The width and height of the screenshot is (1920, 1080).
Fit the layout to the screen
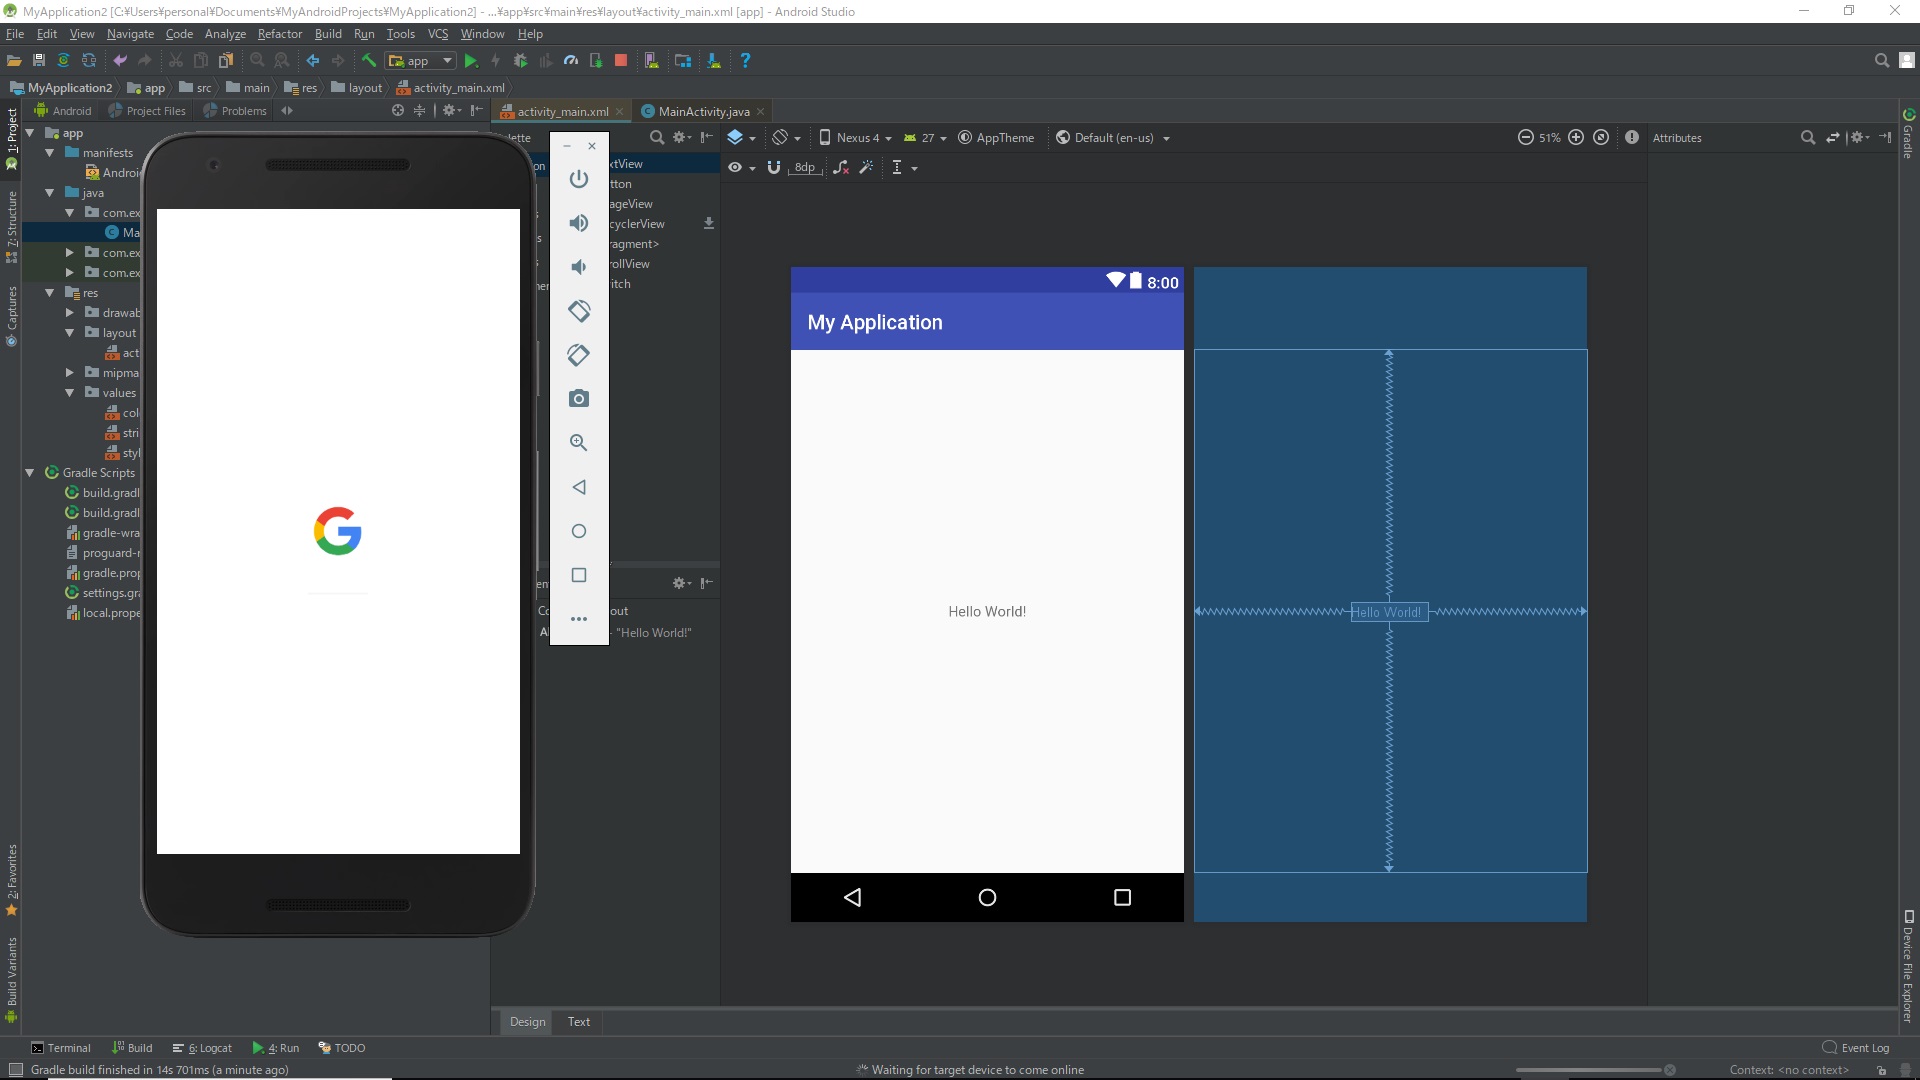pos(1601,138)
